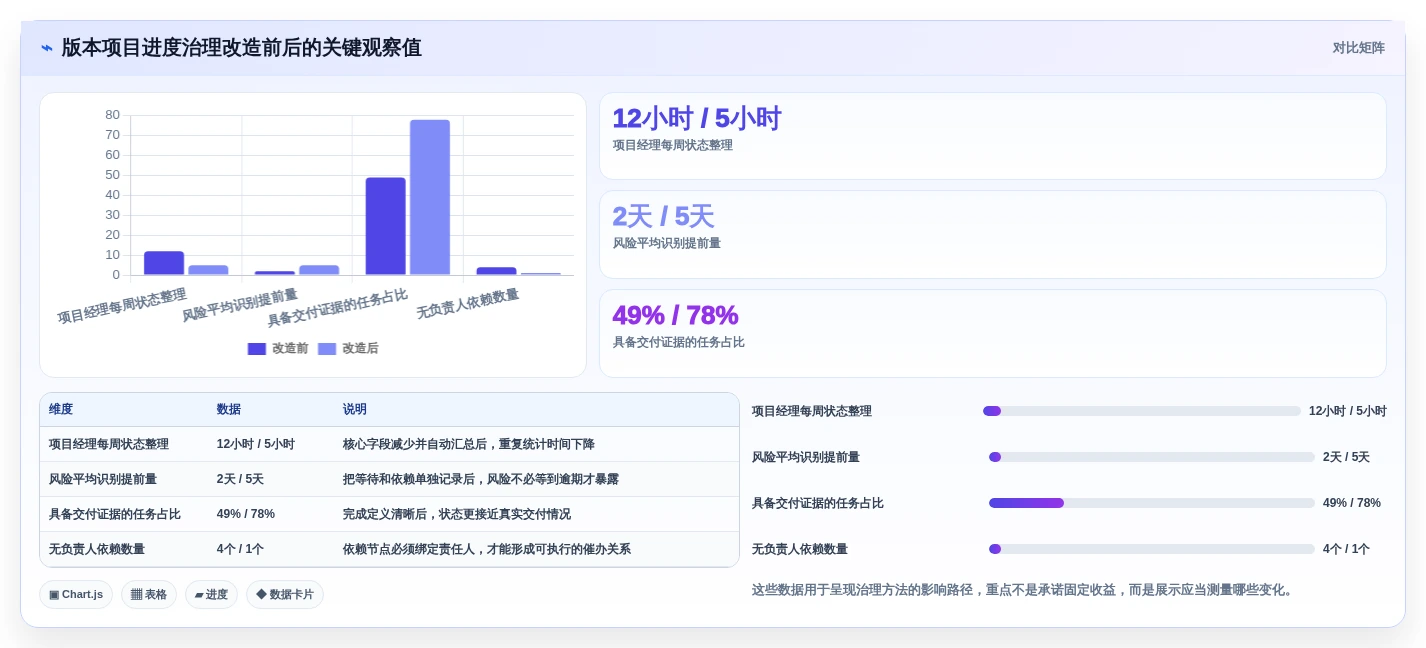The height and width of the screenshot is (648, 1426).
Task: Click chart axis label 无负责人依赖数量
Action: 467,304
